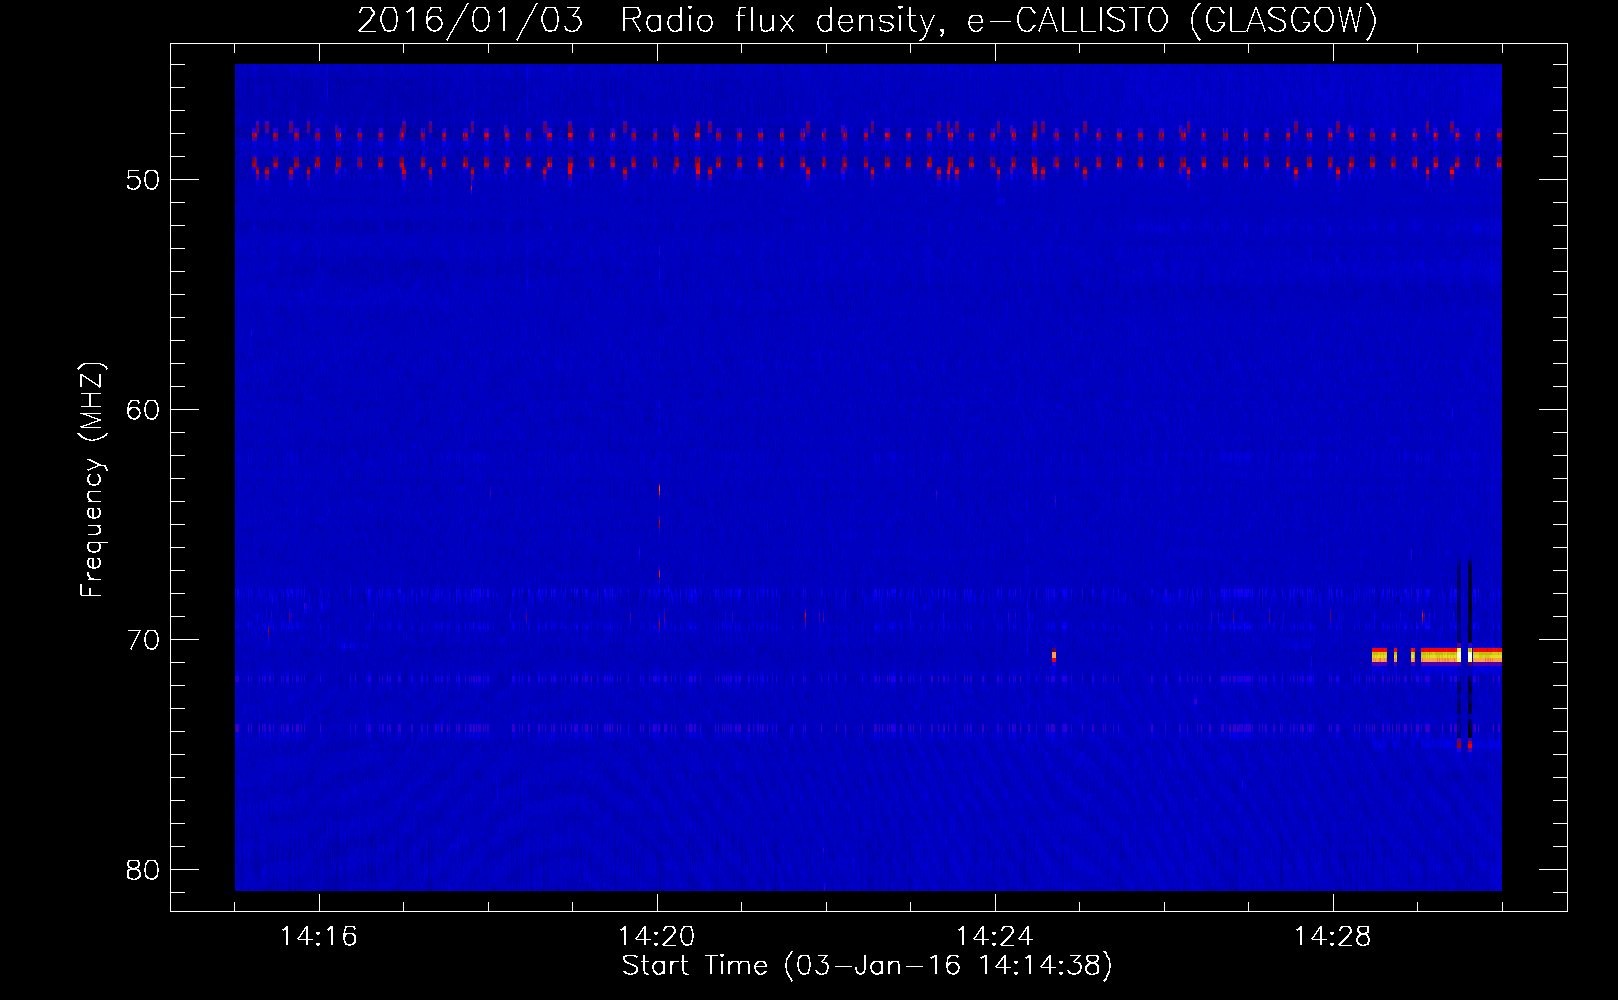Click the frequency tick label "80"
This screenshot has width=1618, height=1000.
point(143,870)
